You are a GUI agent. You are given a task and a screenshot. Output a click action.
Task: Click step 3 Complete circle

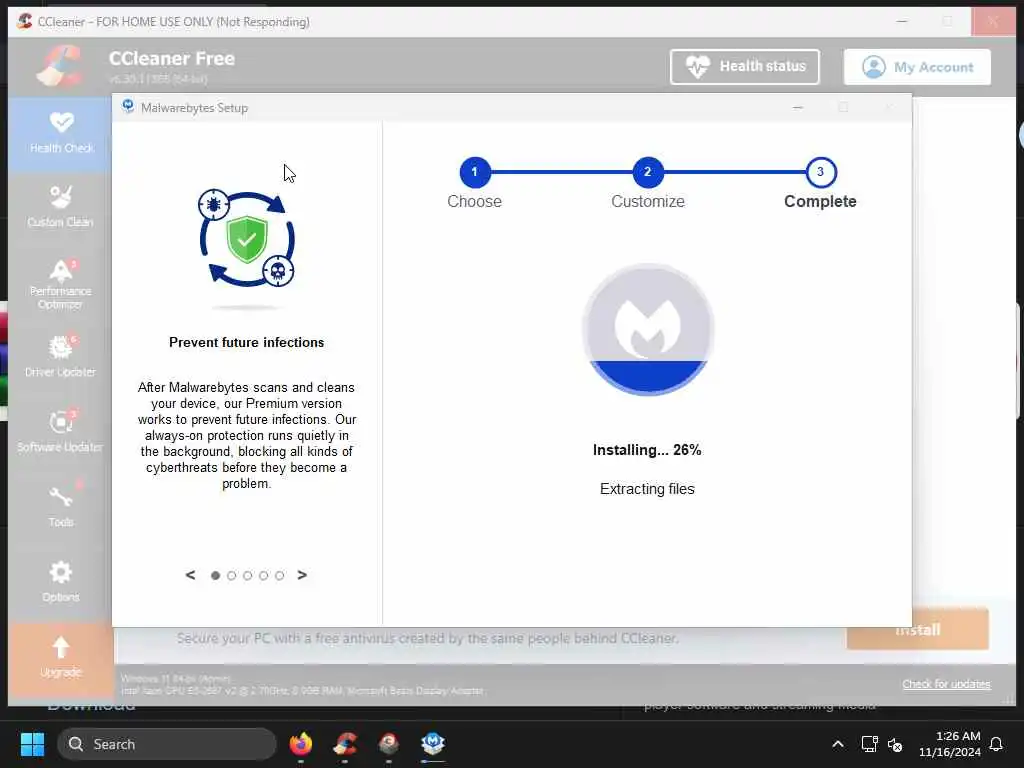820,172
